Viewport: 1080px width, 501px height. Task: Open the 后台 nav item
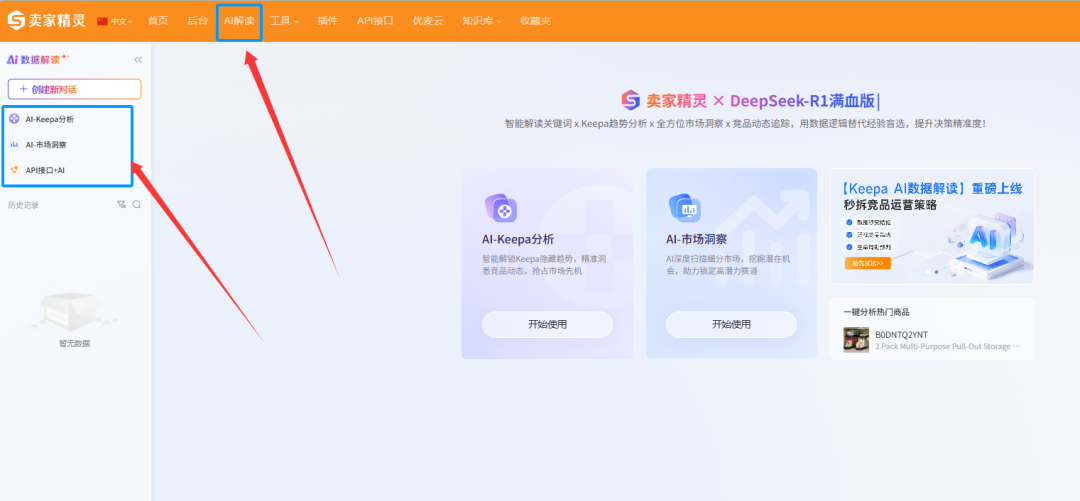click(x=197, y=21)
